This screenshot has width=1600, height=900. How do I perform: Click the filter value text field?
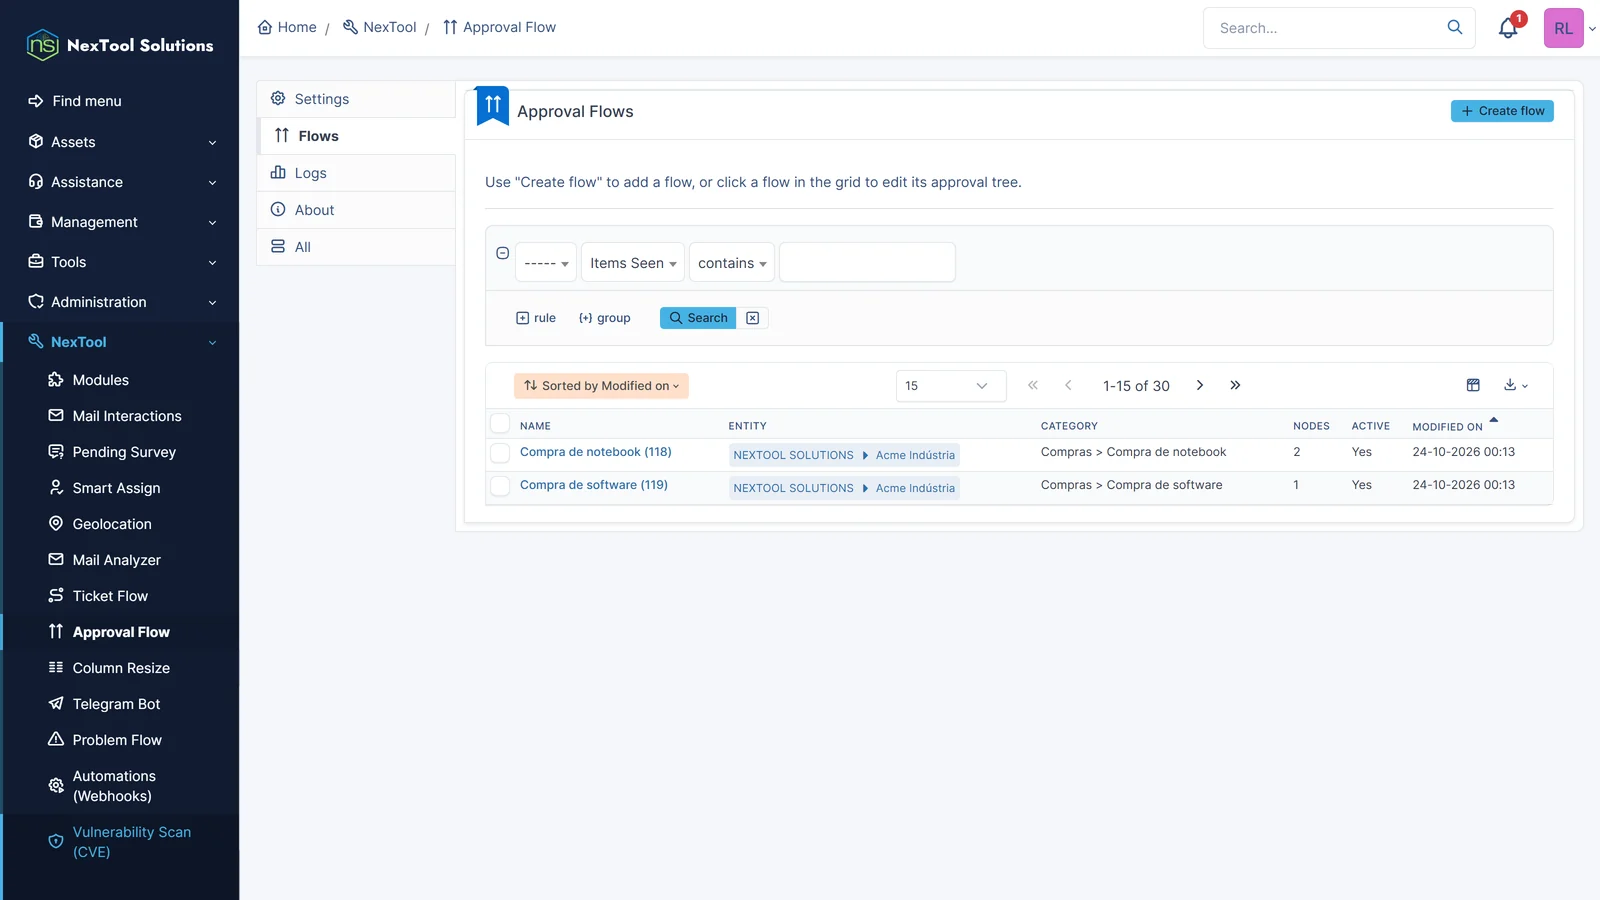tap(867, 262)
